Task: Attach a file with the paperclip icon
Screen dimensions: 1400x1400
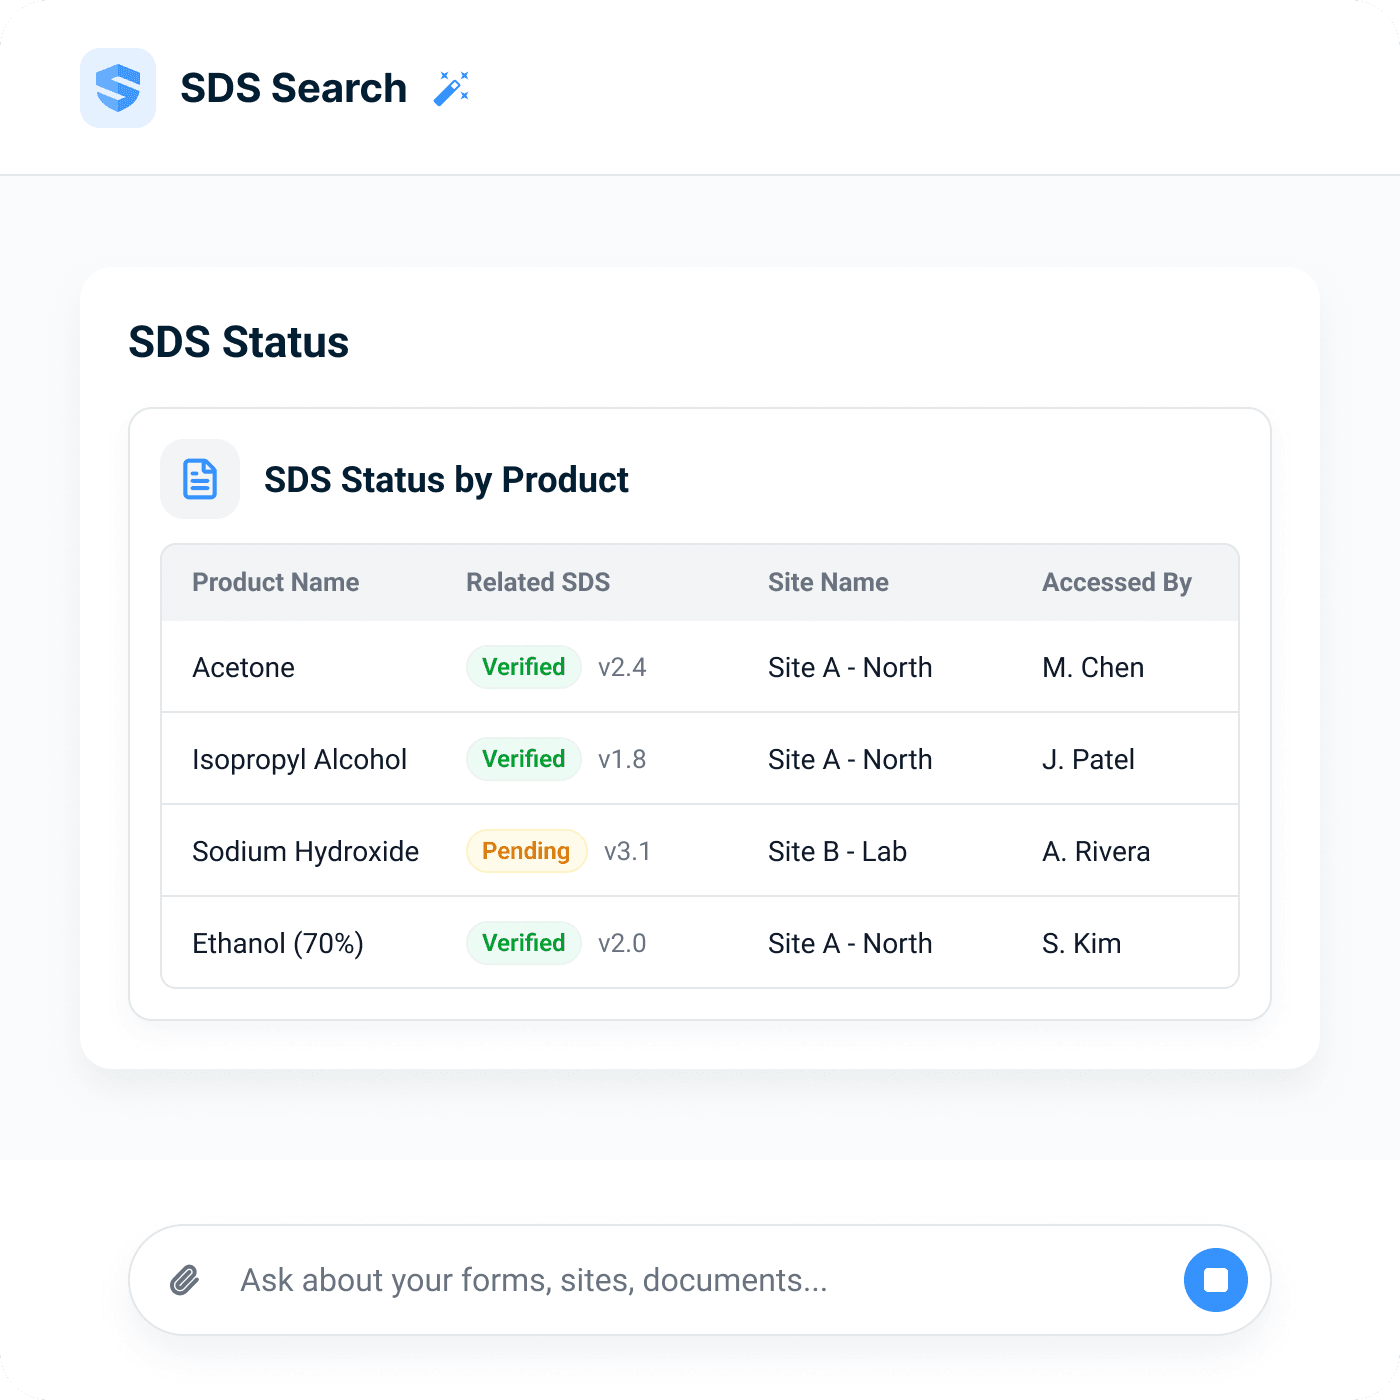Action: coord(185,1280)
